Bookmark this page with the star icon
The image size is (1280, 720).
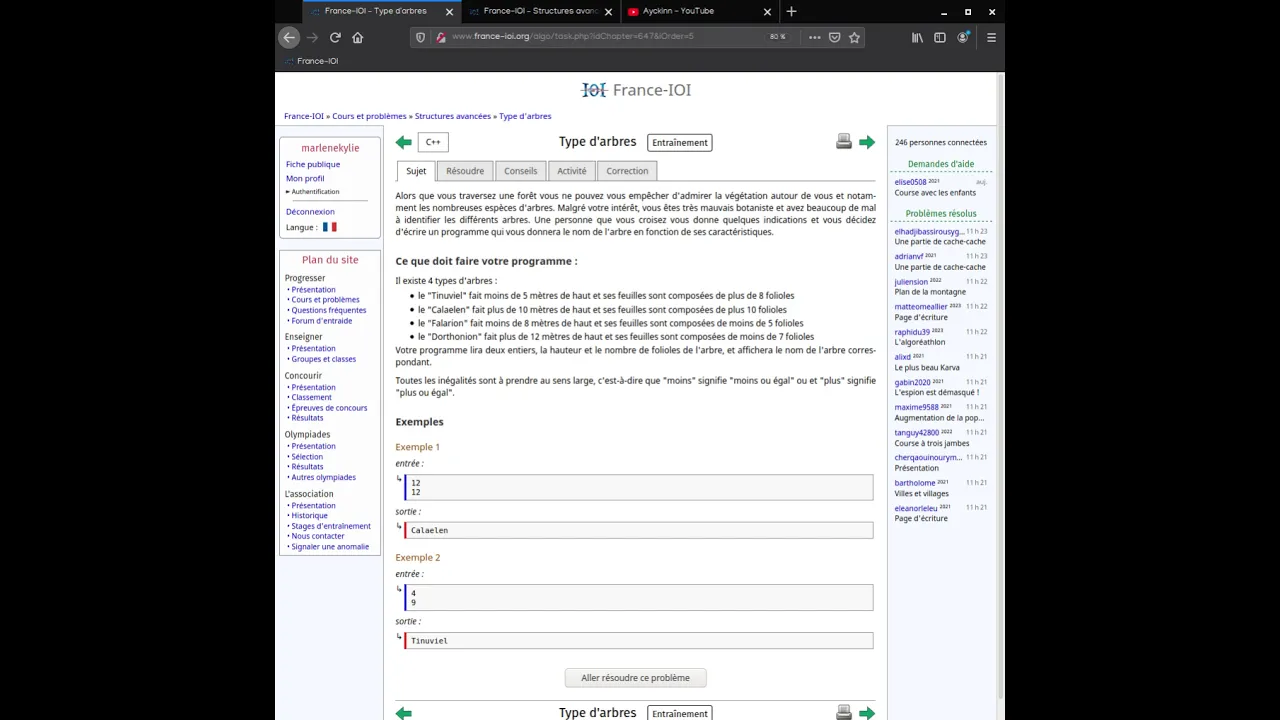(x=854, y=37)
